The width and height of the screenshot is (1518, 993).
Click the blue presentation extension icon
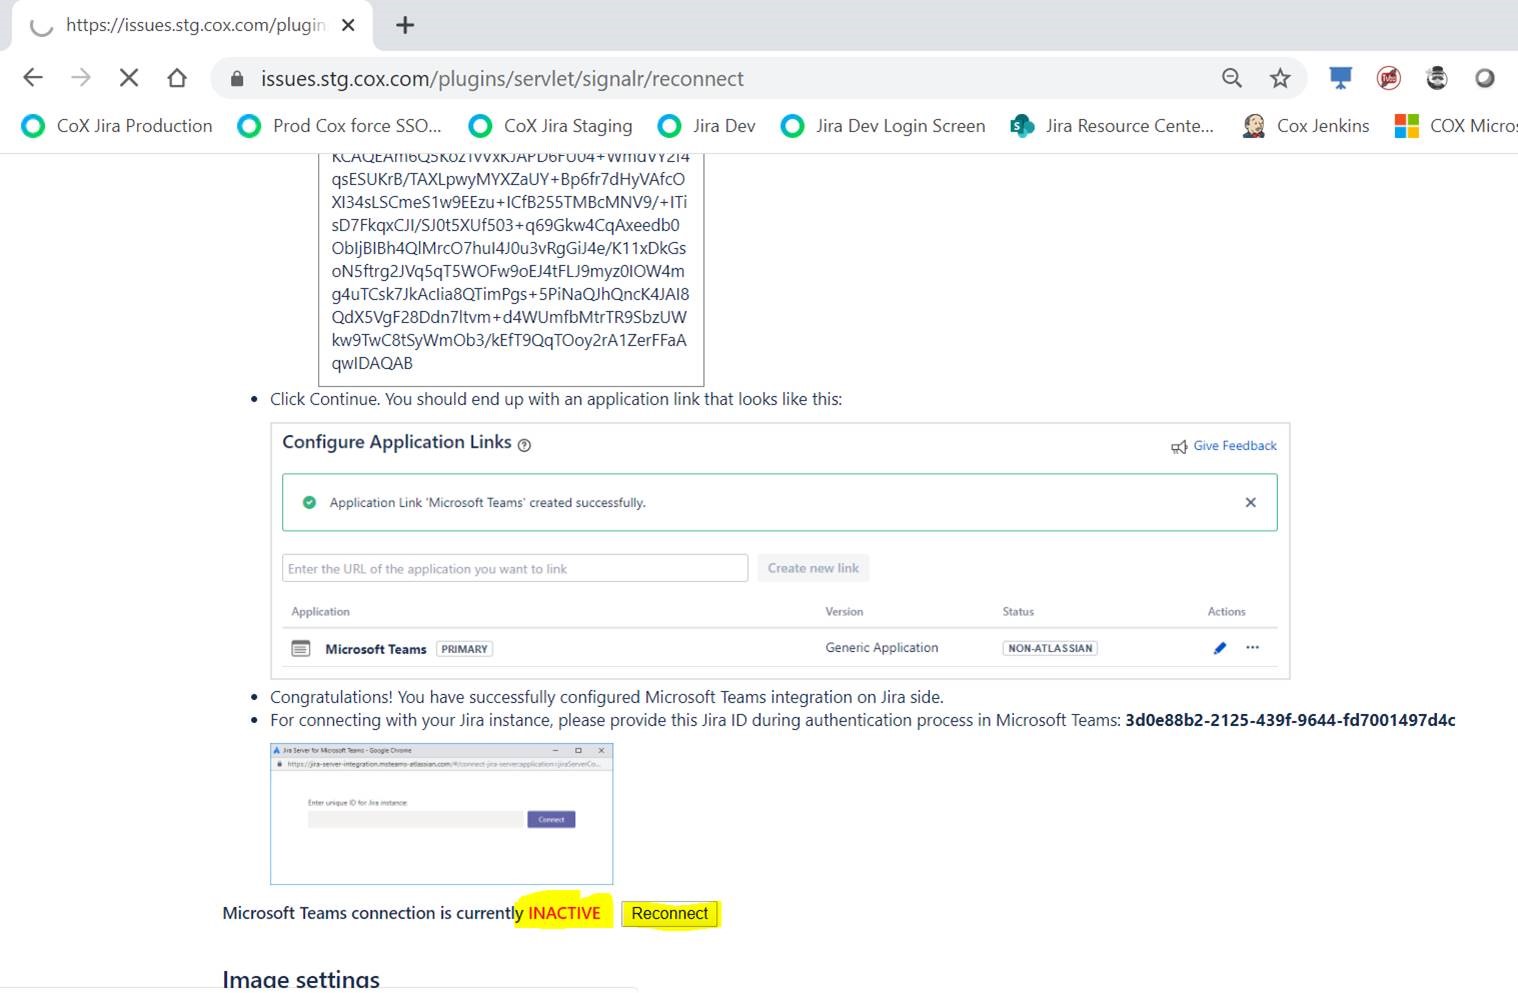[1340, 78]
